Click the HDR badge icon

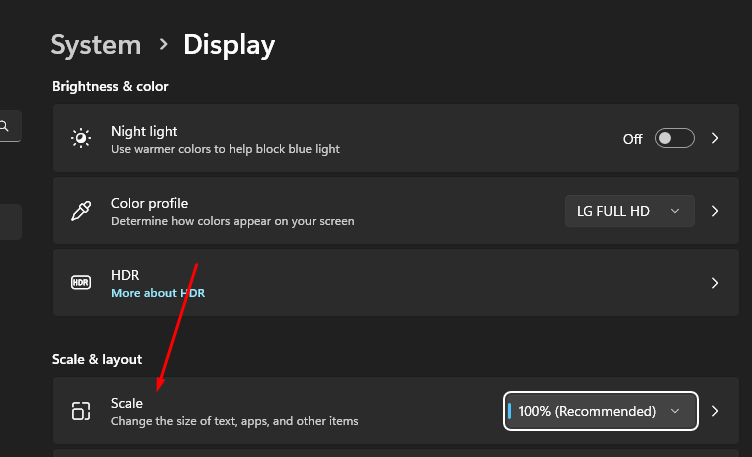81,283
